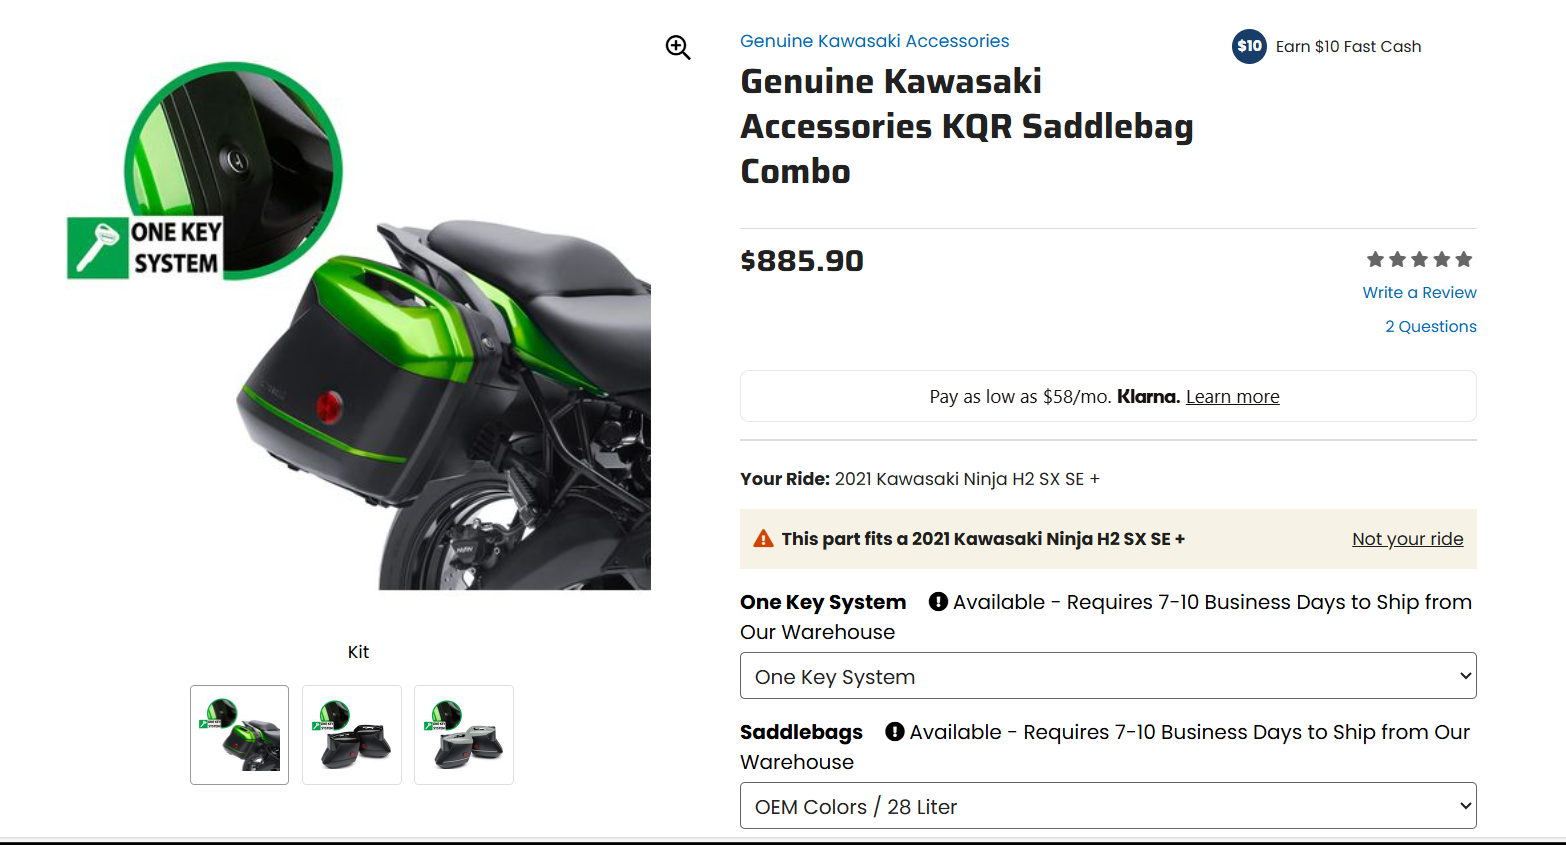Select the second black saddlebags thumbnail
Screen dimensions: 1566x845
click(x=352, y=735)
